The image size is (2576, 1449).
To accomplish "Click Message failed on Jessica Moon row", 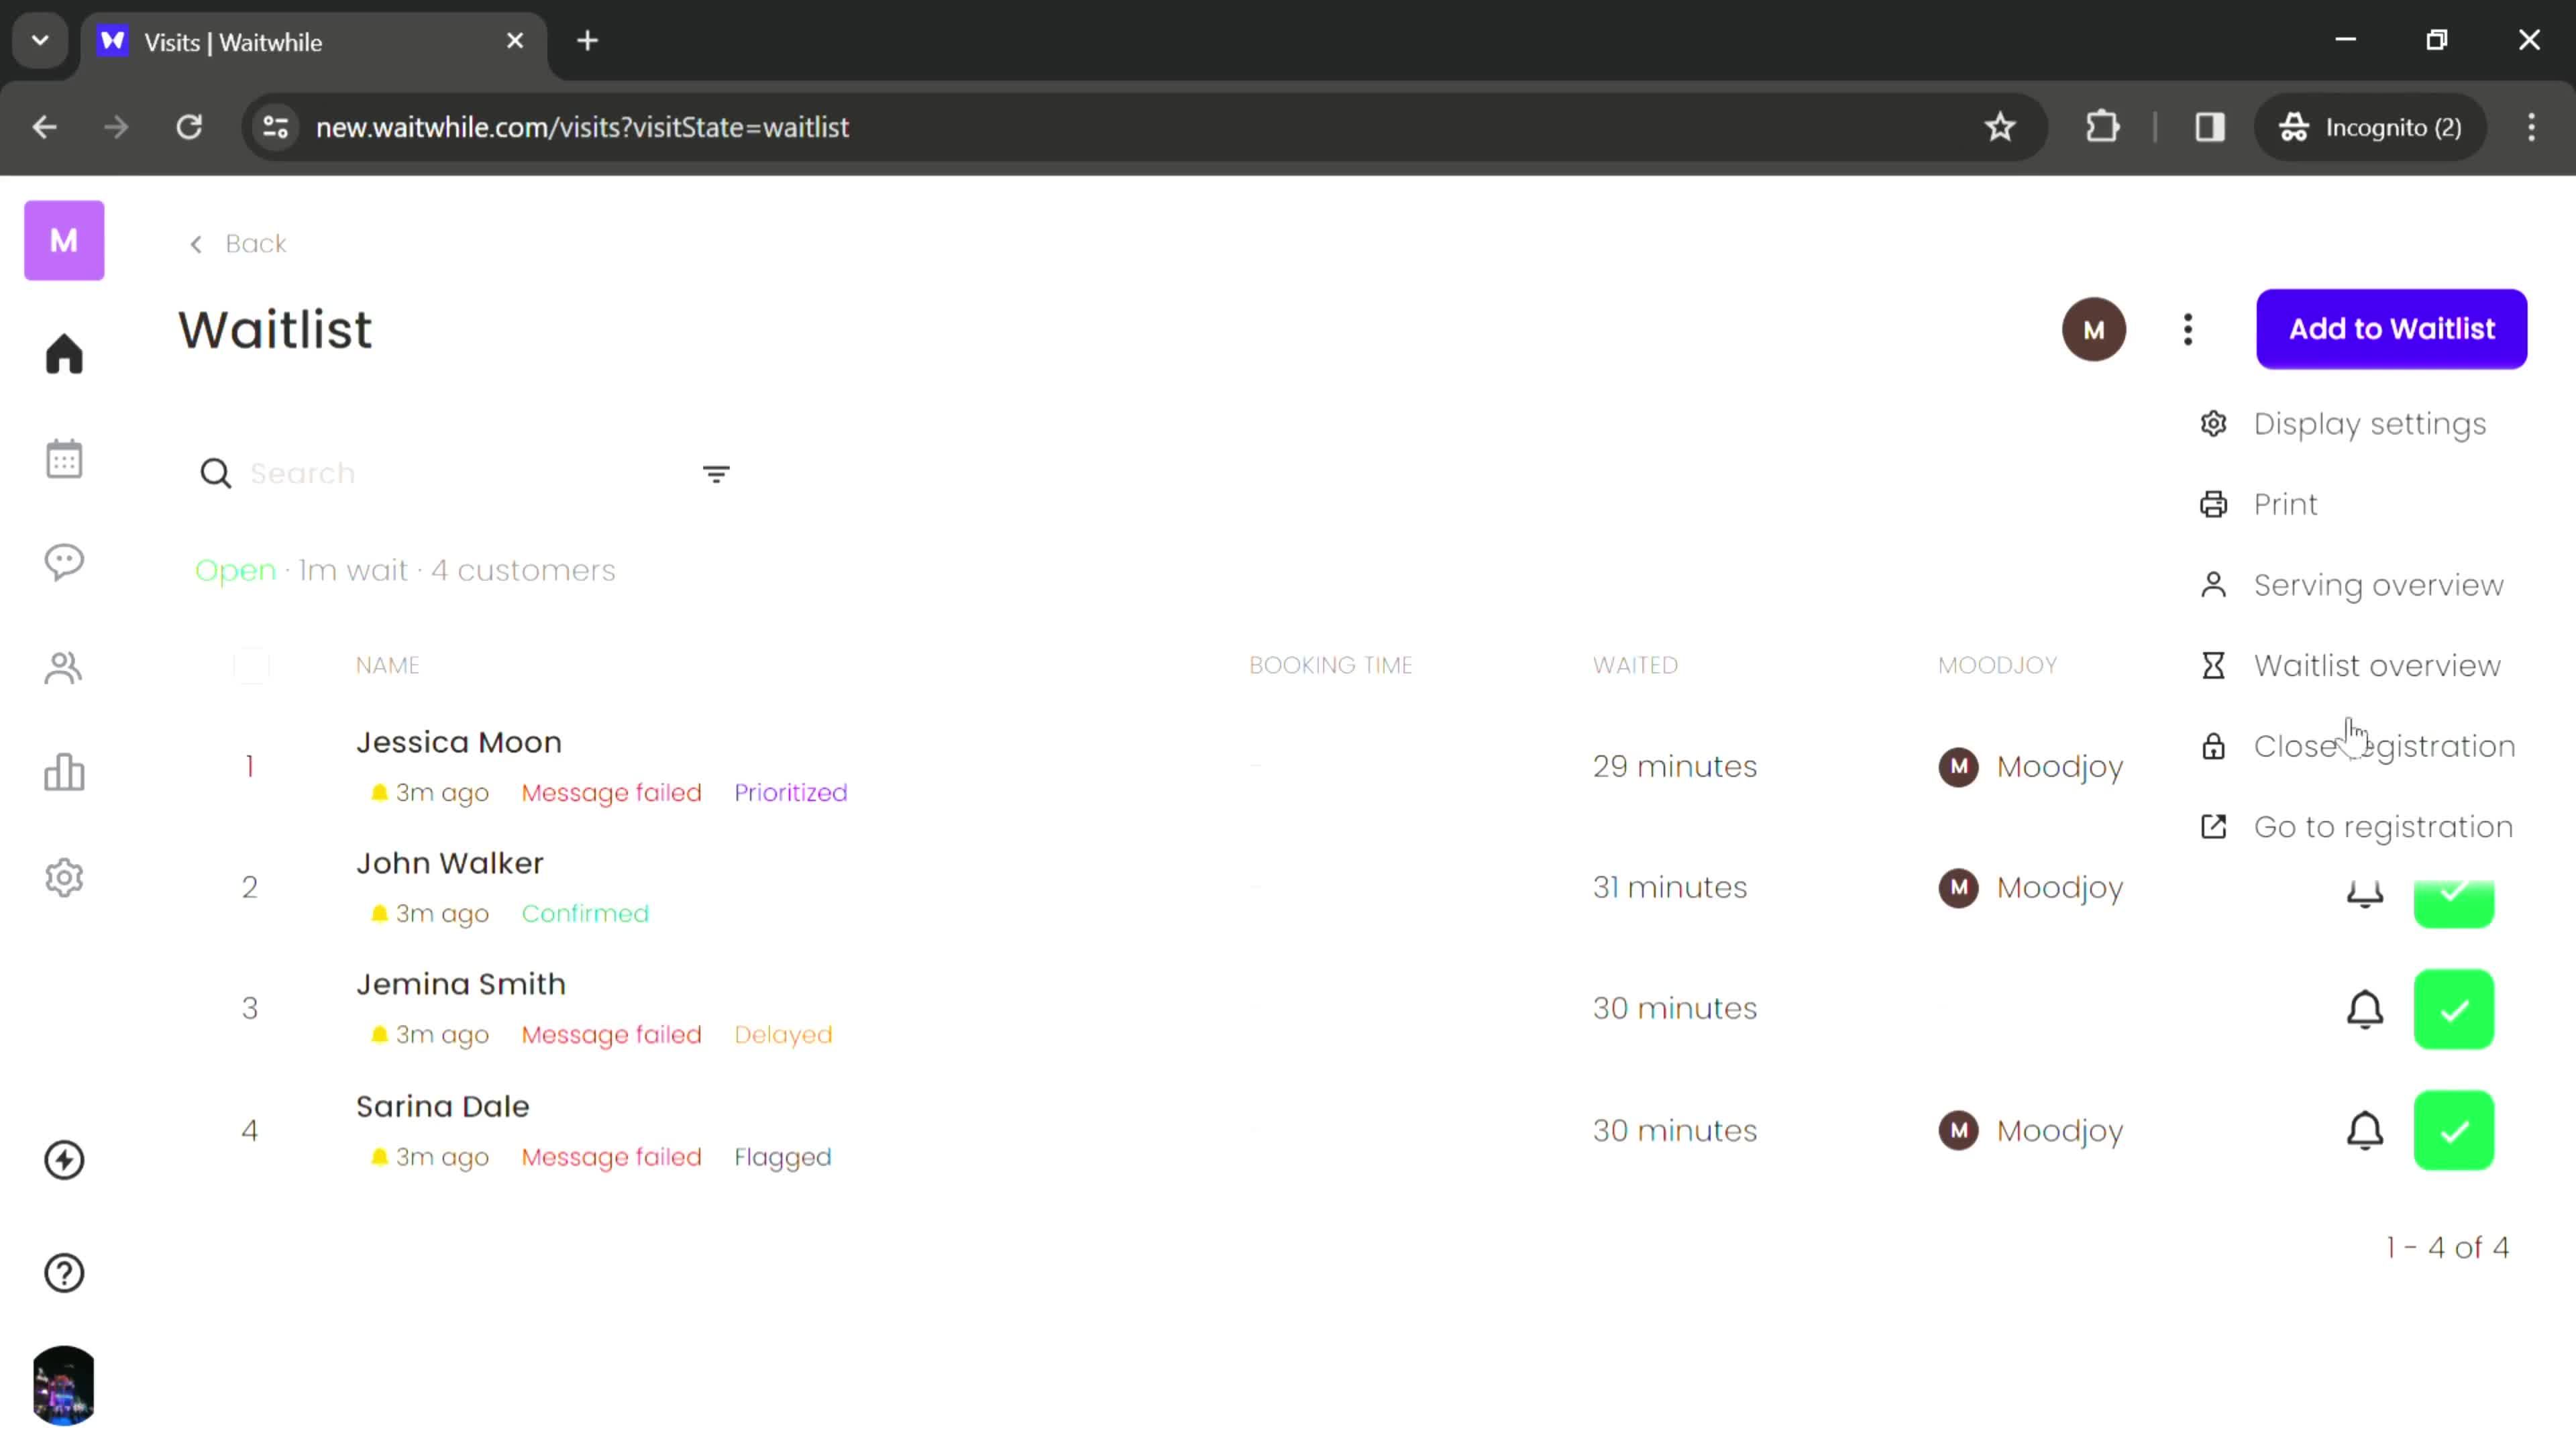I will (611, 793).
